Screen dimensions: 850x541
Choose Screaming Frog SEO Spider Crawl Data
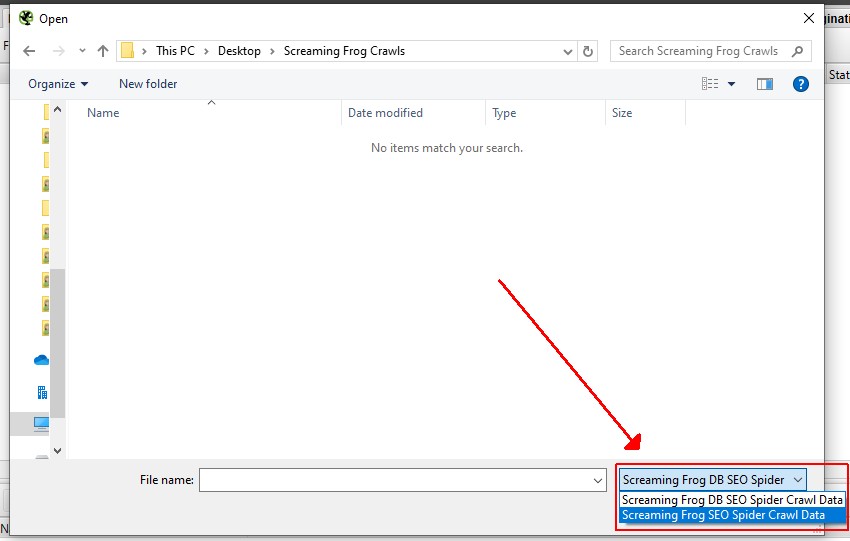coord(732,515)
